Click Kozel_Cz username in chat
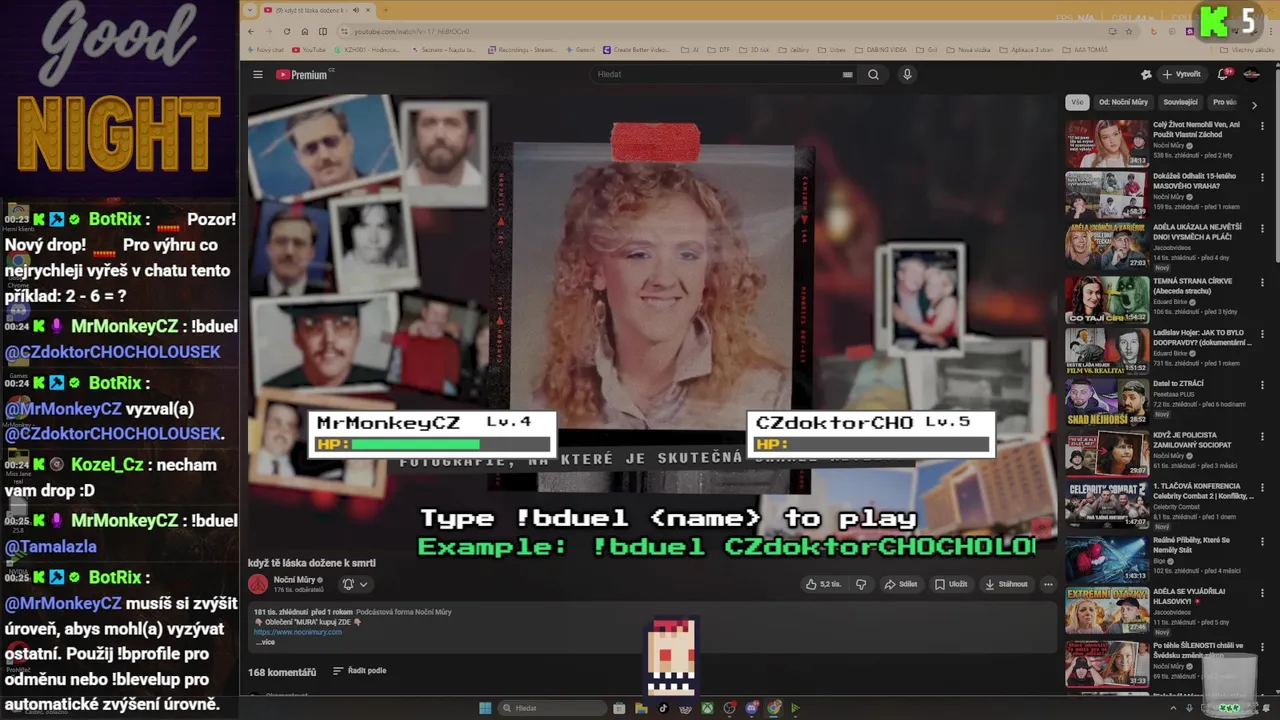 click(107, 465)
